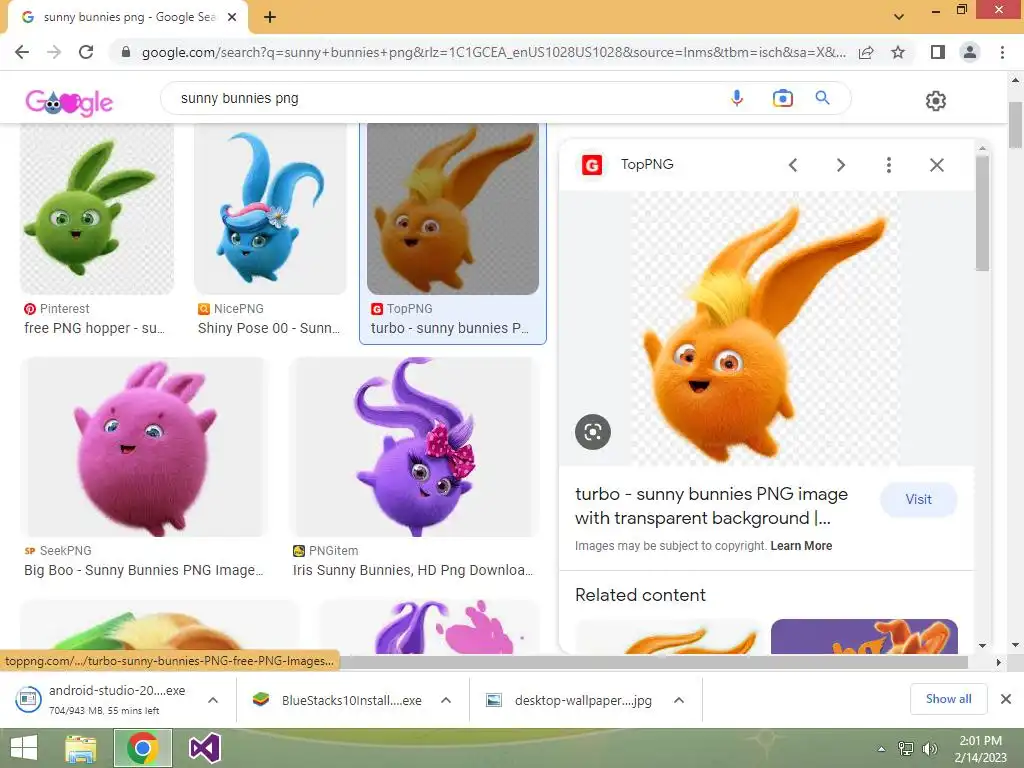Close the downloads bar

point(1006,699)
